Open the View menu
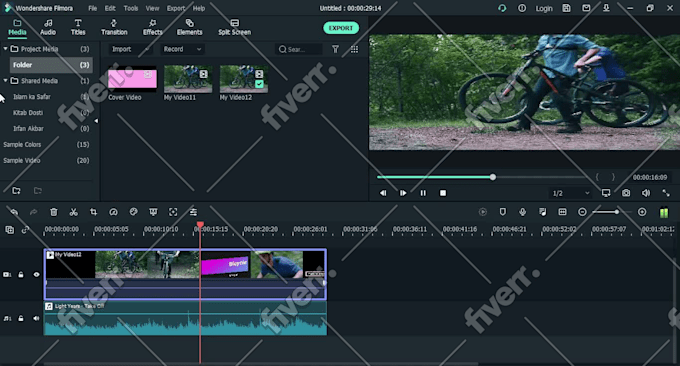The image size is (680, 366). [152, 8]
